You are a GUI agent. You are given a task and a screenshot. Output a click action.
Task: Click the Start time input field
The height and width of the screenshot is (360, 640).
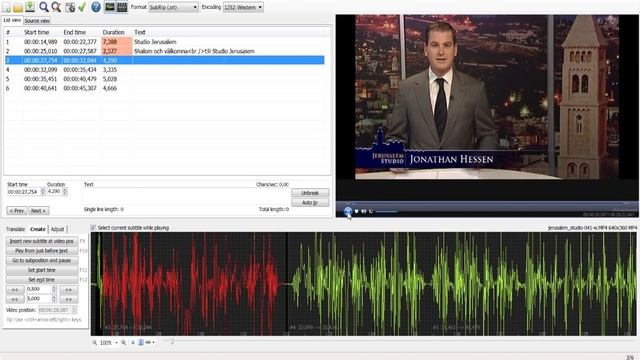(x=24, y=191)
